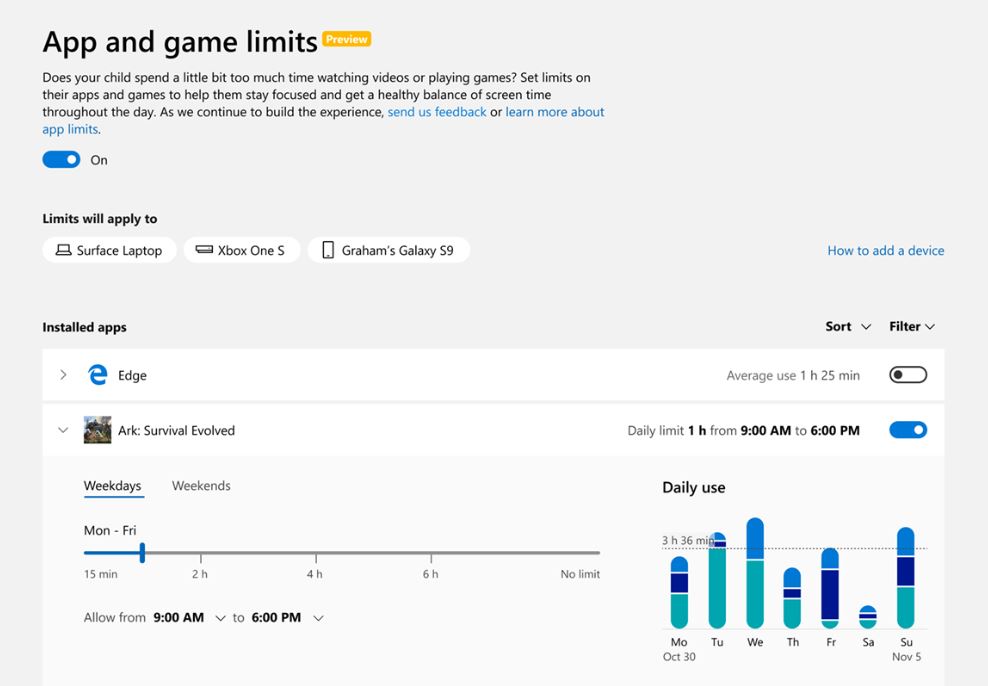Open the 6:00 PM end time dropdown
The image size is (988, 686).
[318, 618]
